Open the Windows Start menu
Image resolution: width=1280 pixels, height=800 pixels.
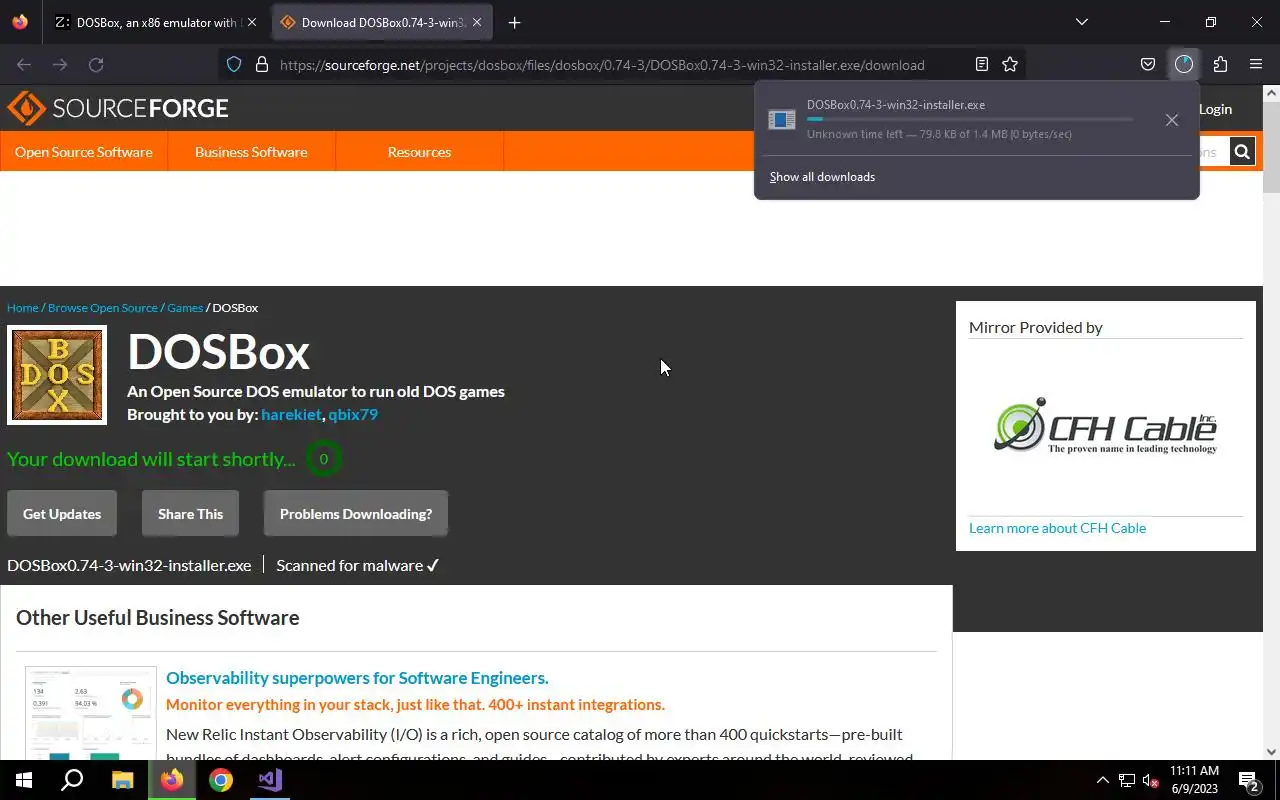pyautogui.click(x=24, y=780)
